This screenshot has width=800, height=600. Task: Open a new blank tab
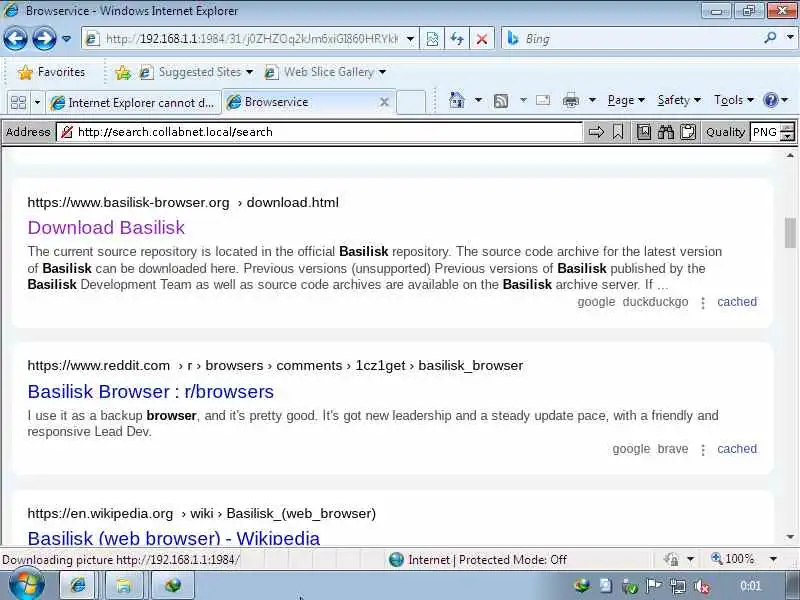click(411, 102)
